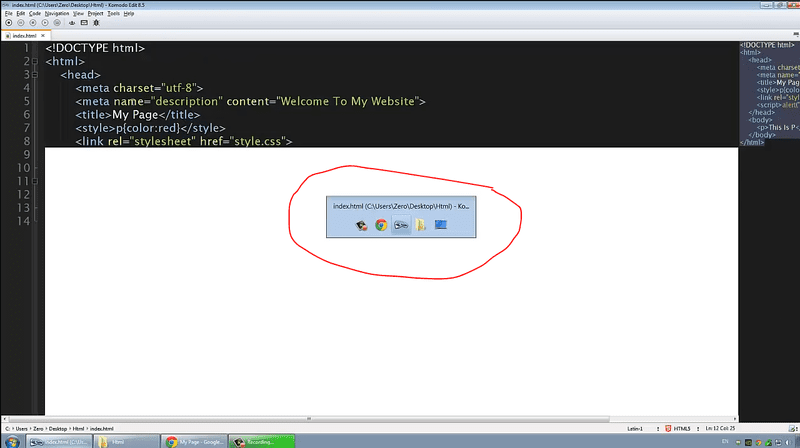Viewport: 800px width, 448px height.
Task: Select the Komodo icon in Alt-Tab switcher
Action: tap(401, 225)
